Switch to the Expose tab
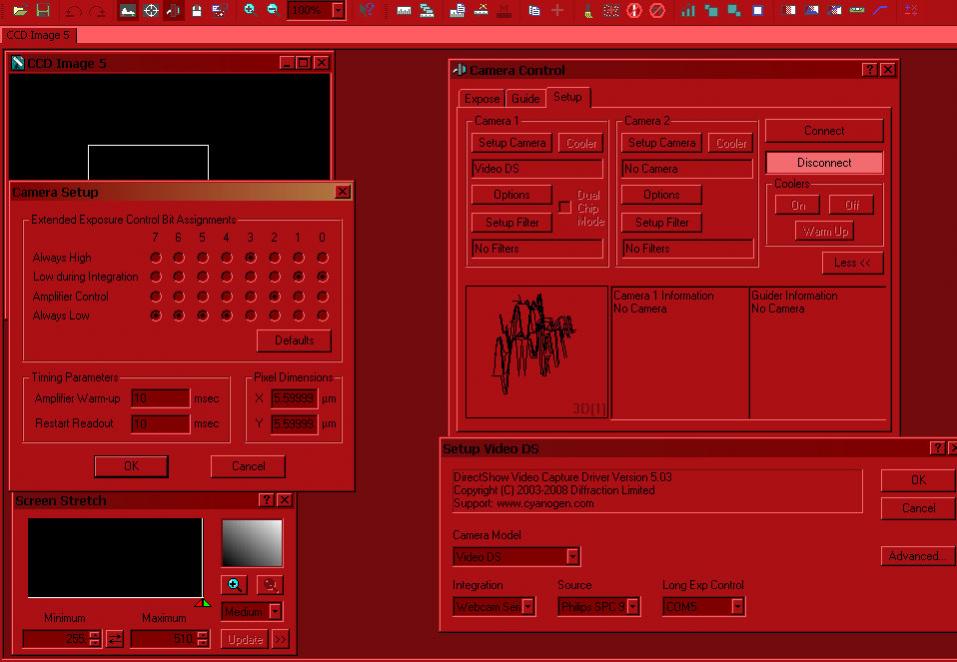 click(482, 99)
